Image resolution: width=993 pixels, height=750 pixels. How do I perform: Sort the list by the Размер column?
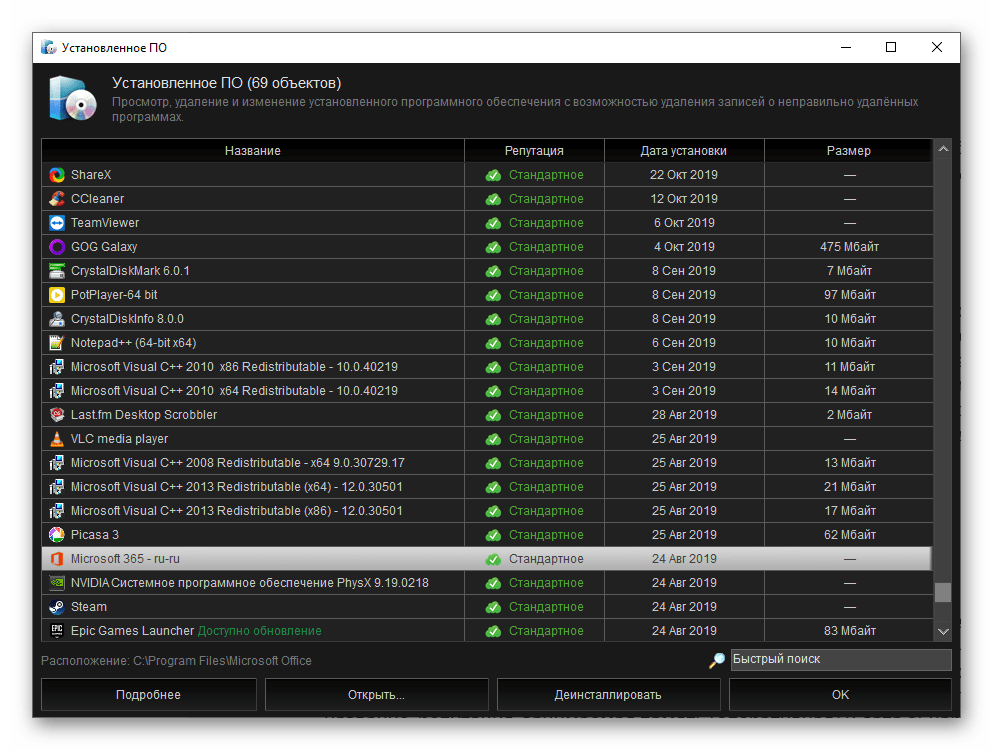849,151
